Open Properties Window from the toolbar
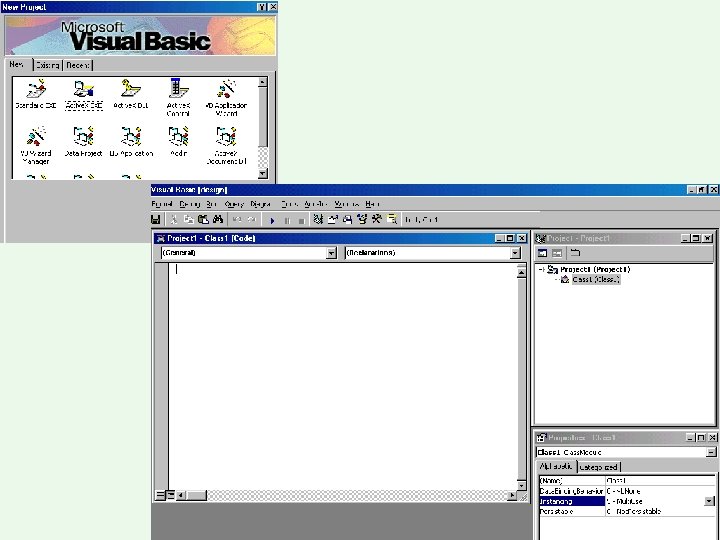720x540 pixels. 332,219
